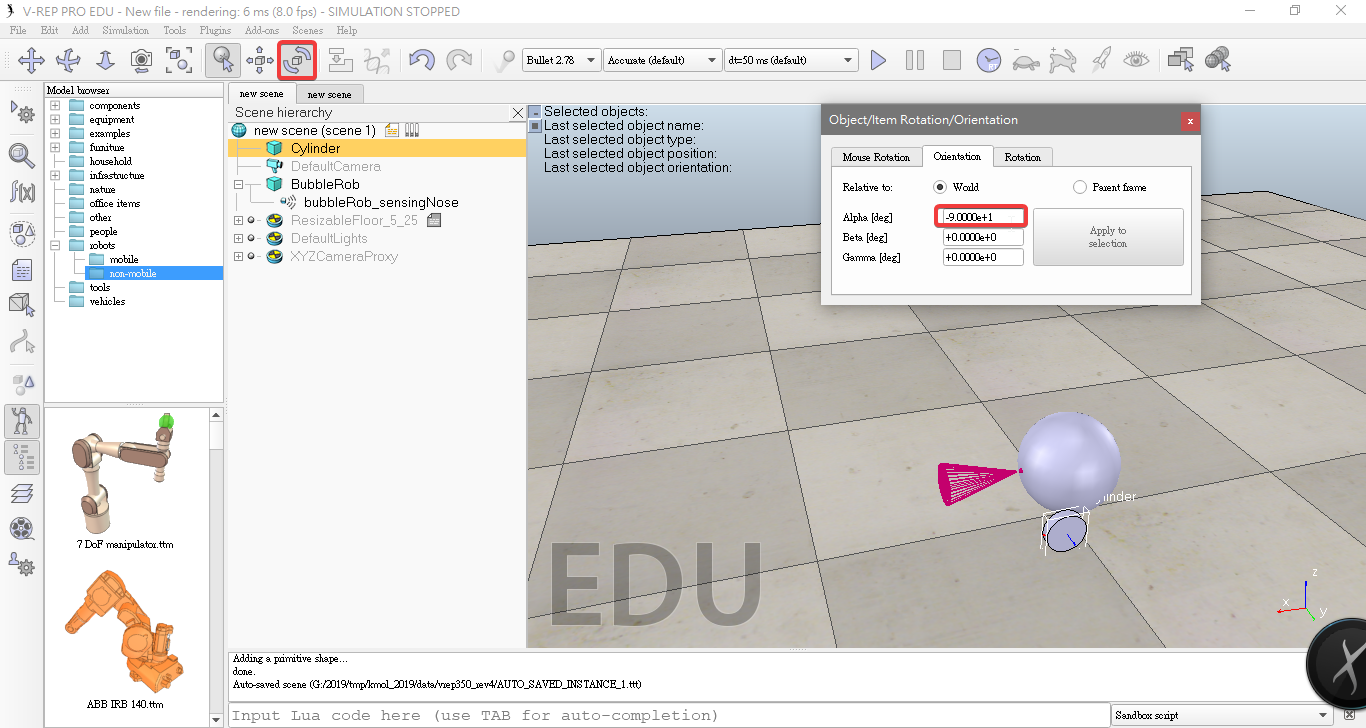This screenshot has width=1366, height=728.
Task: Open the Plugins menu
Action: [x=215, y=31]
